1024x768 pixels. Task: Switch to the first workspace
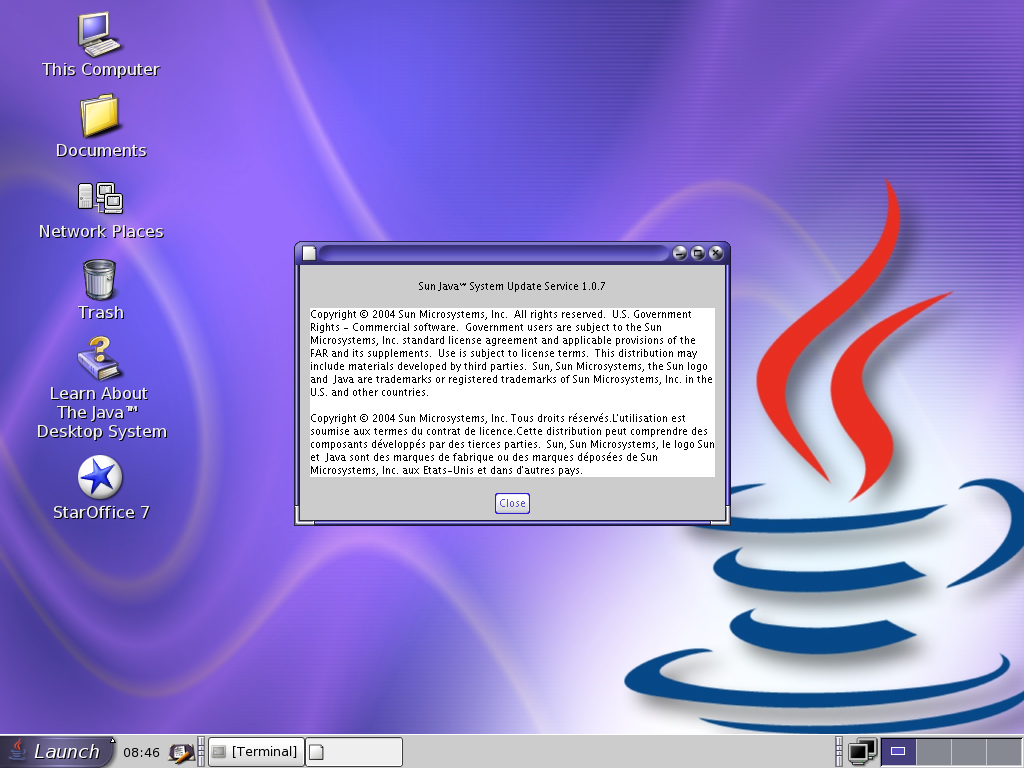899,752
